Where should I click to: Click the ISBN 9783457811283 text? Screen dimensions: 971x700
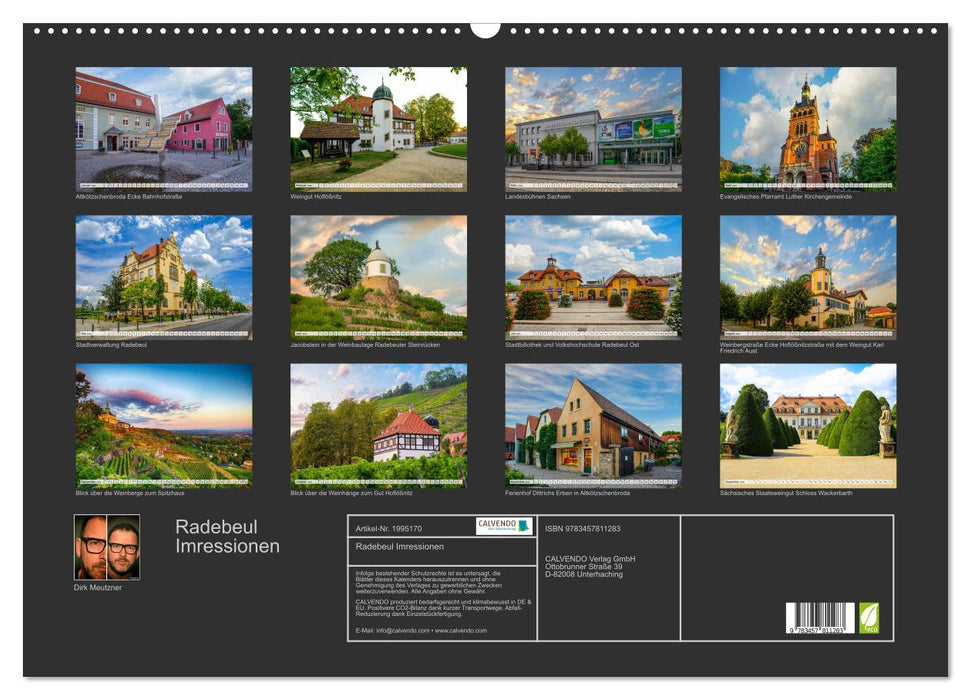coord(582,528)
